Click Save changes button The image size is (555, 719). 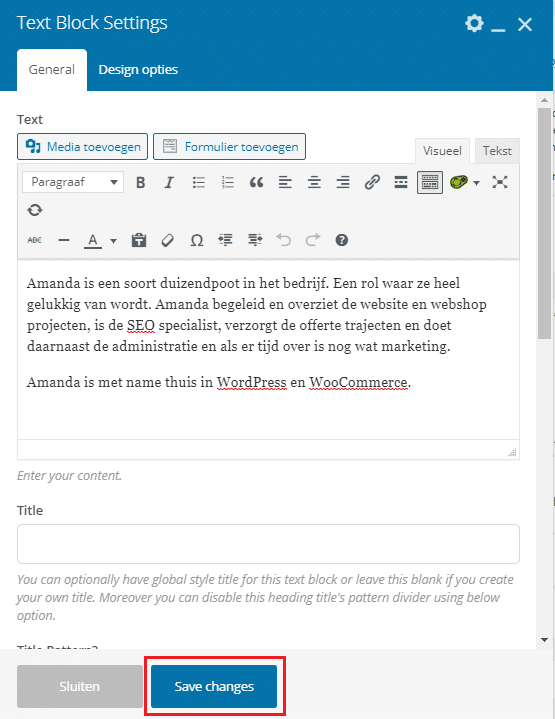(214, 686)
